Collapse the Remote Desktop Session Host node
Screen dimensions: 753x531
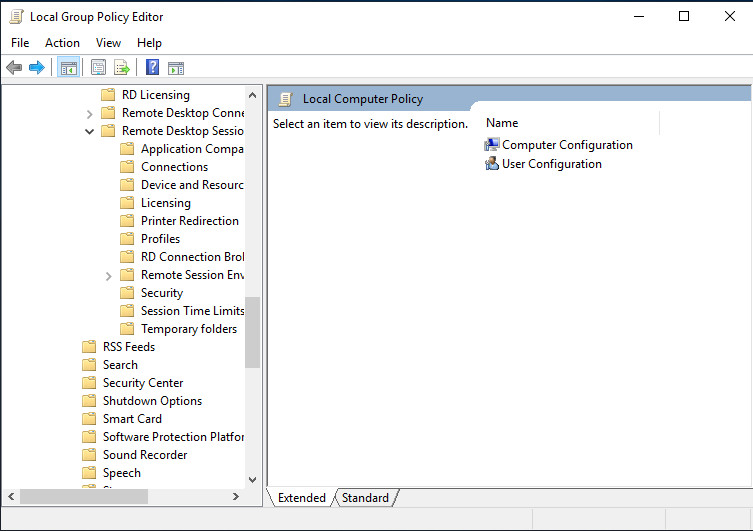pos(90,131)
